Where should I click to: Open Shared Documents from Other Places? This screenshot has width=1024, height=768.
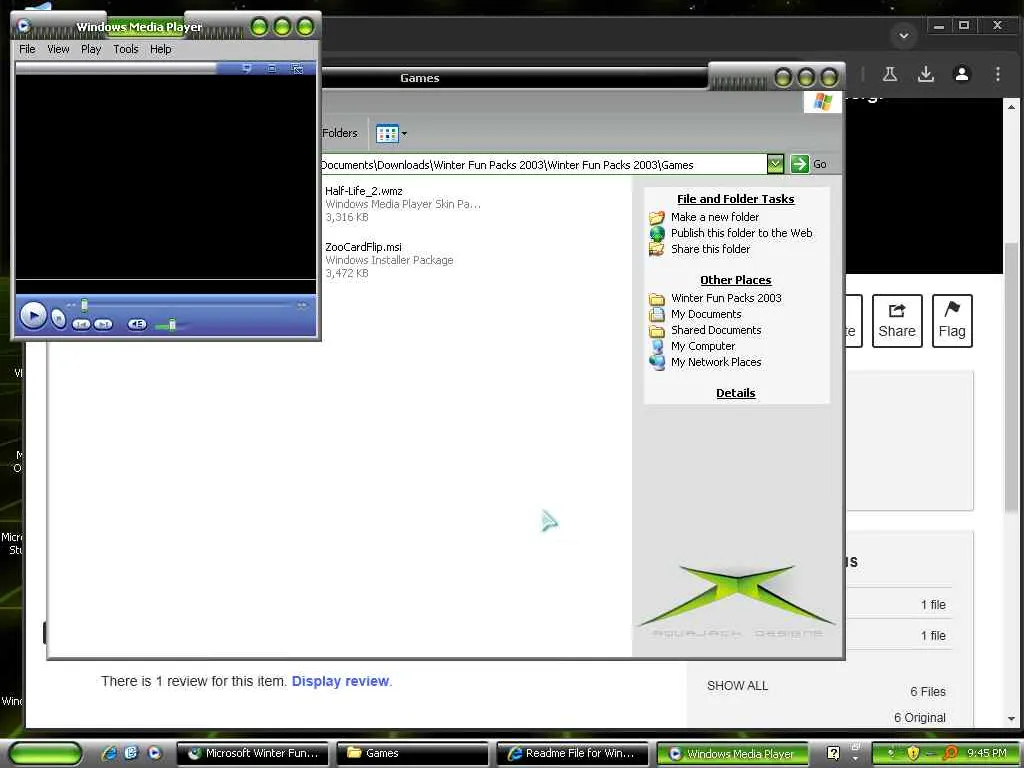[716, 330]
